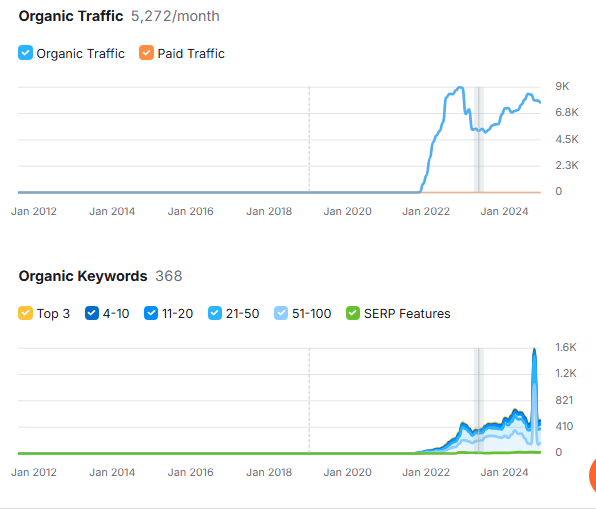Image resolution: width=596 pixels, height=509 pixels.
Task: Click the grey marker bar in keywords chart
Action: tap(479, 400)
